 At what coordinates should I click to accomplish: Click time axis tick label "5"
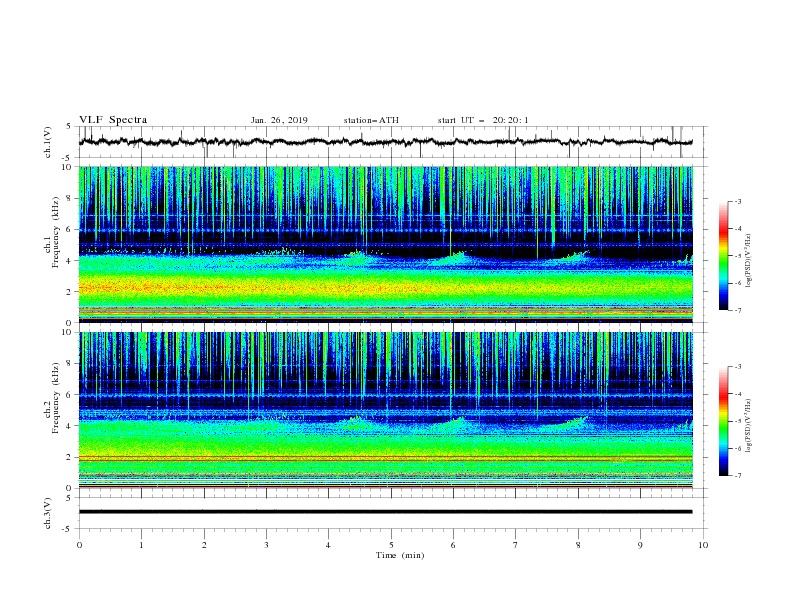click(x=391, y=545)
